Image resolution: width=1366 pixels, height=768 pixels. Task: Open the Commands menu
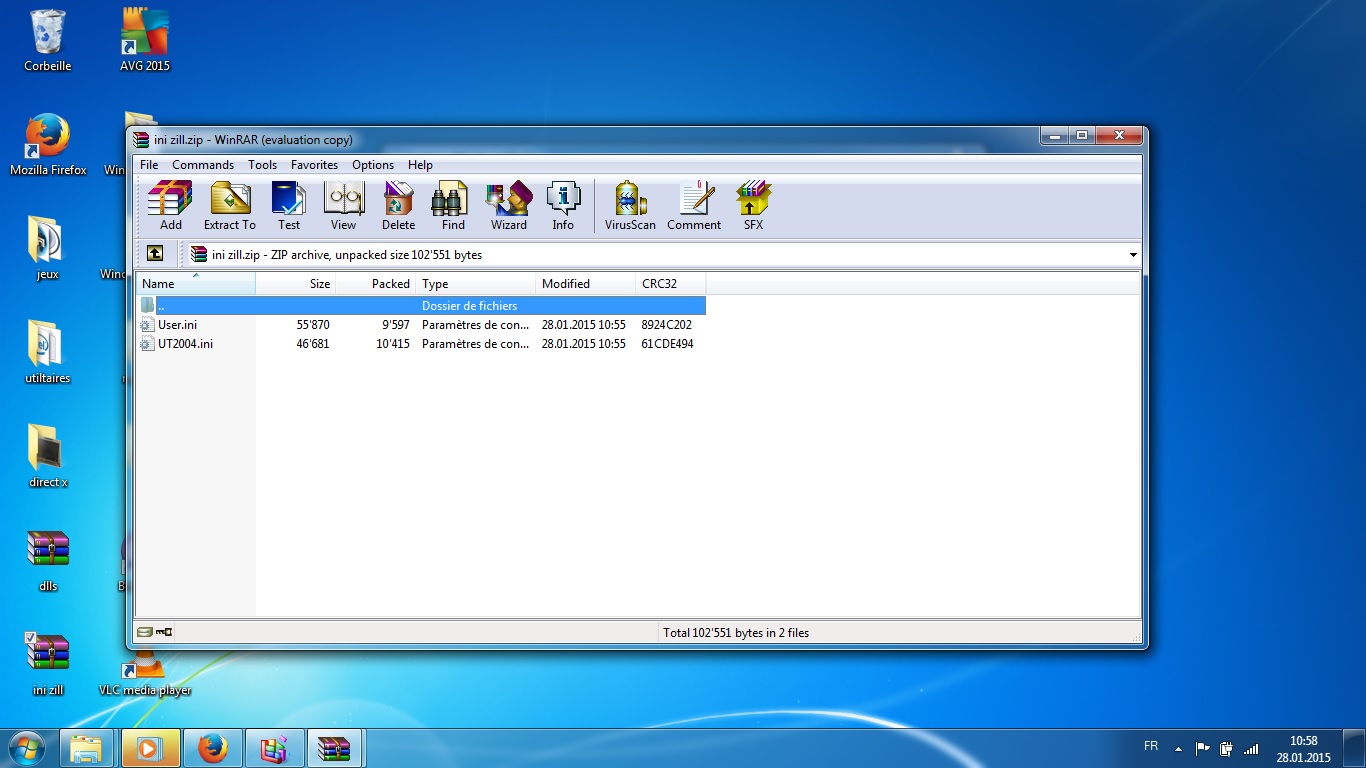[203, 165]
